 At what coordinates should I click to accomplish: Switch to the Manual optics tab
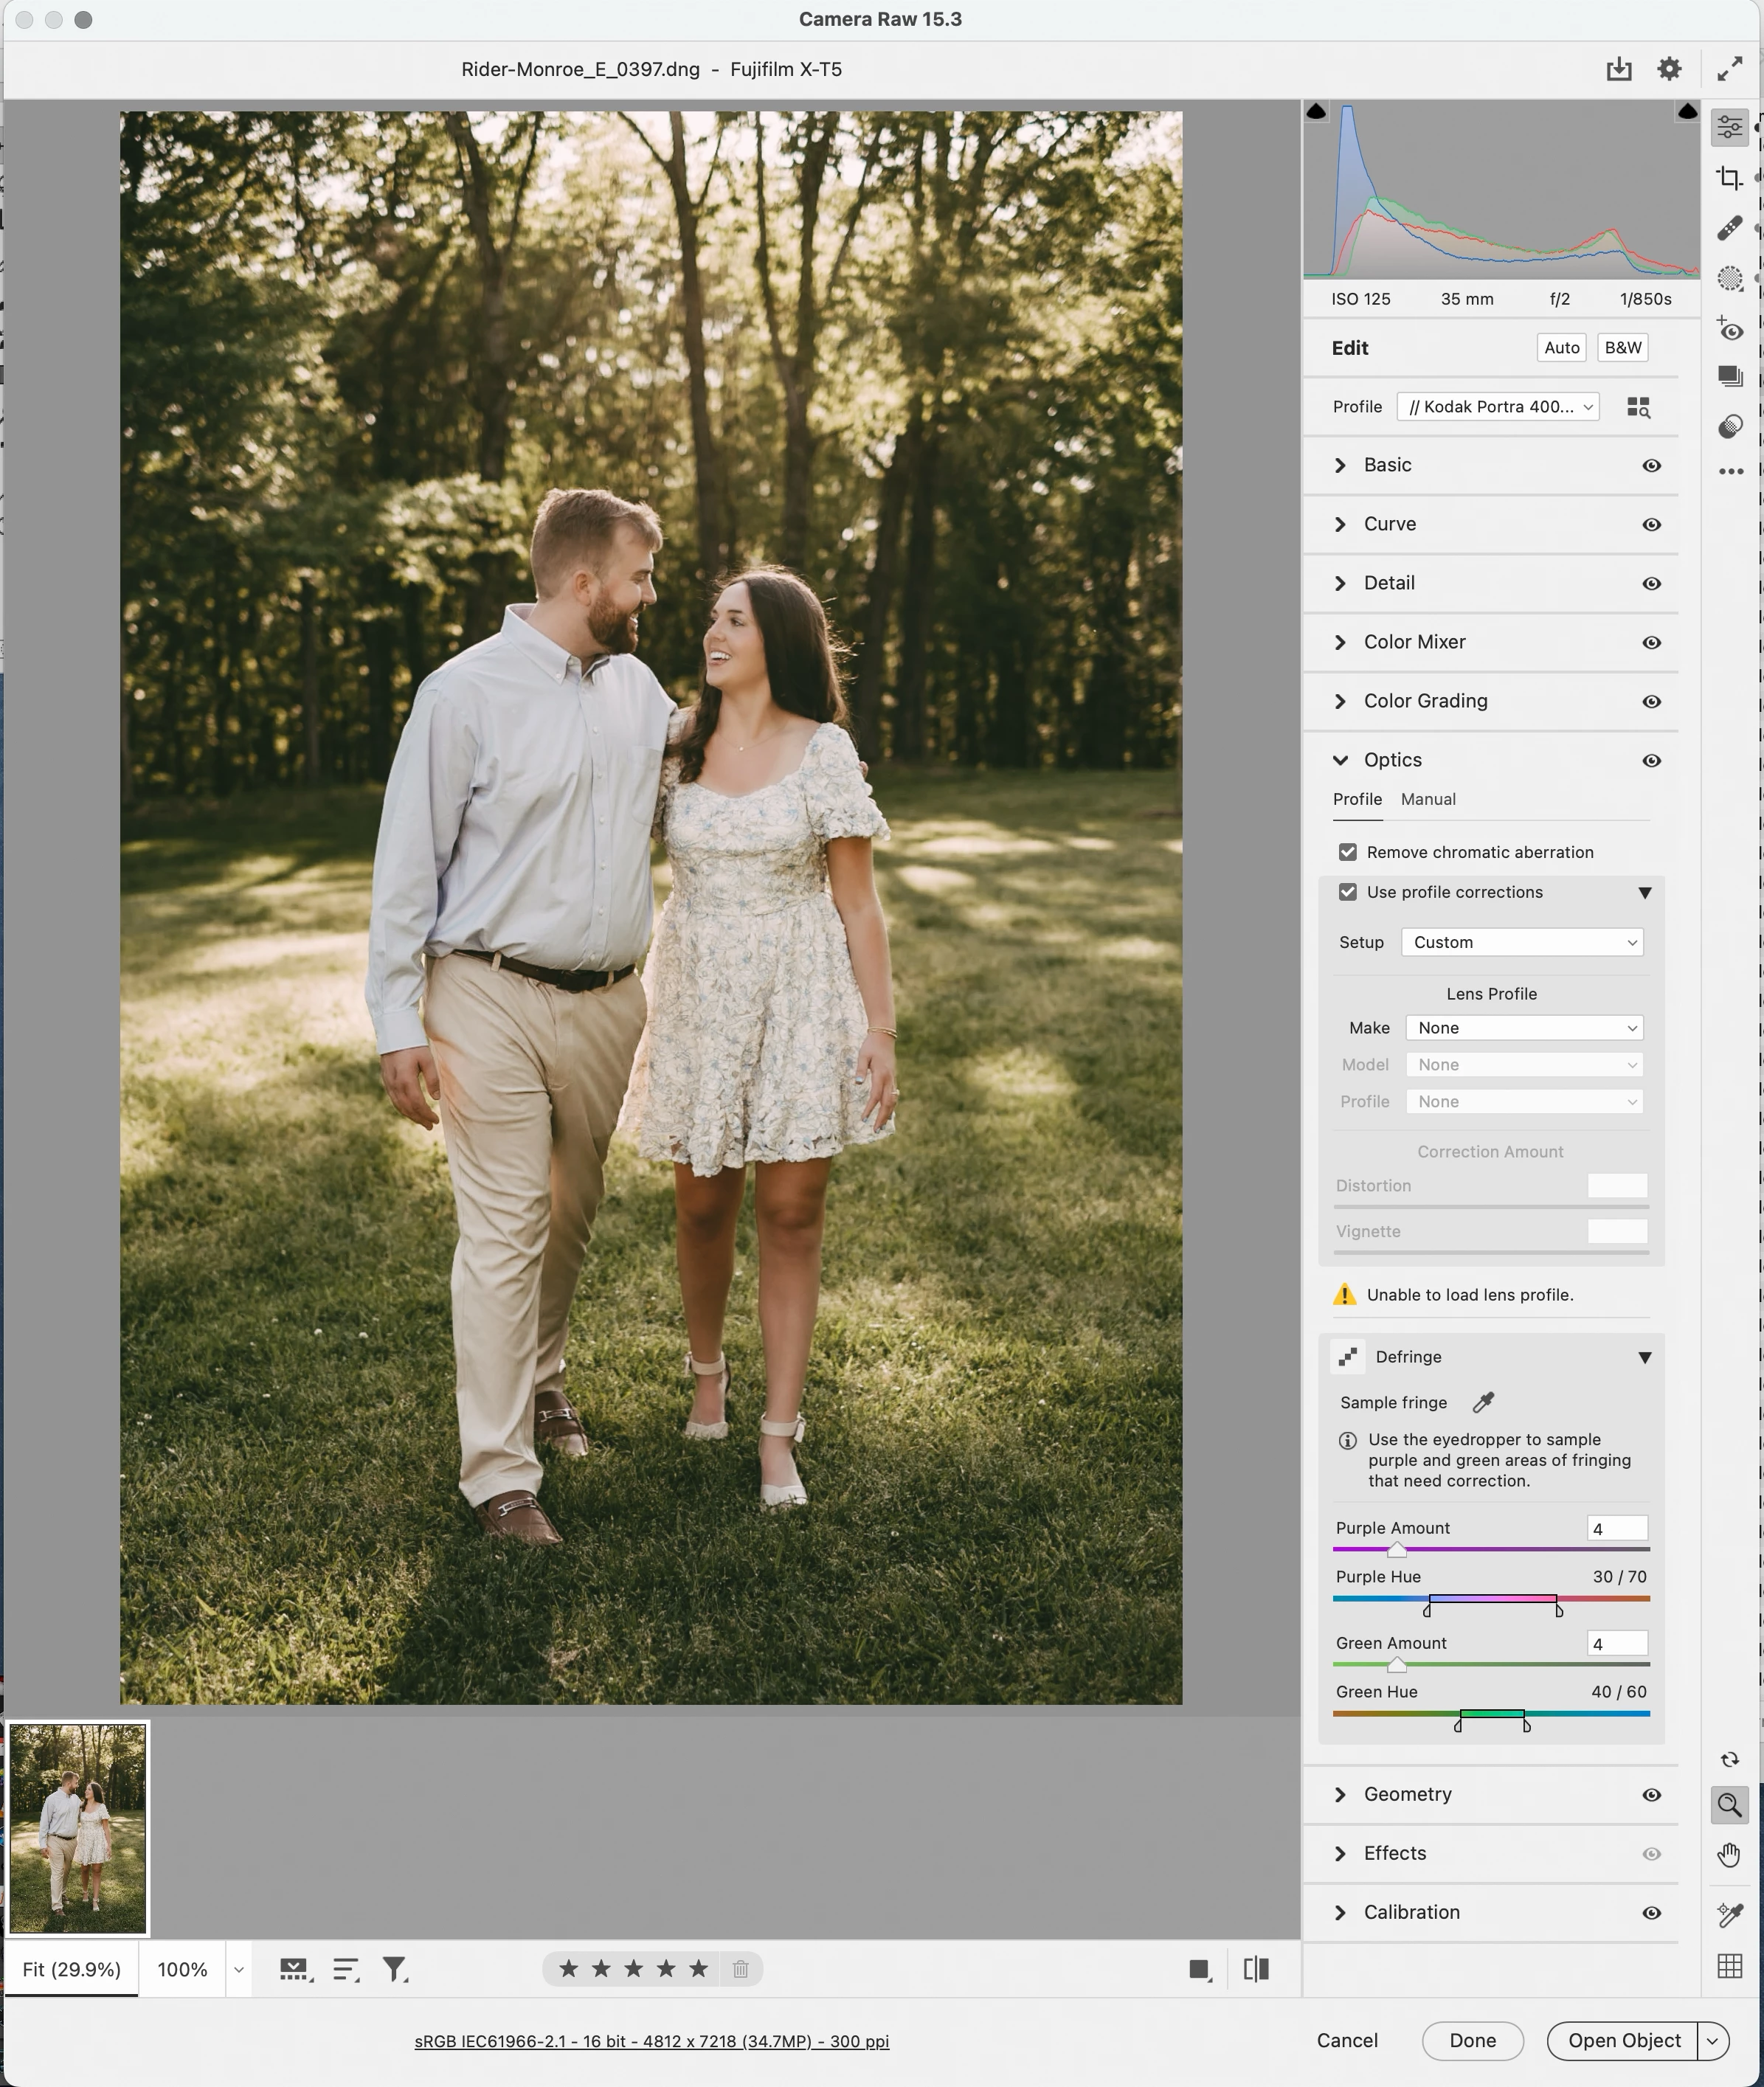(x=1427, y=799)
